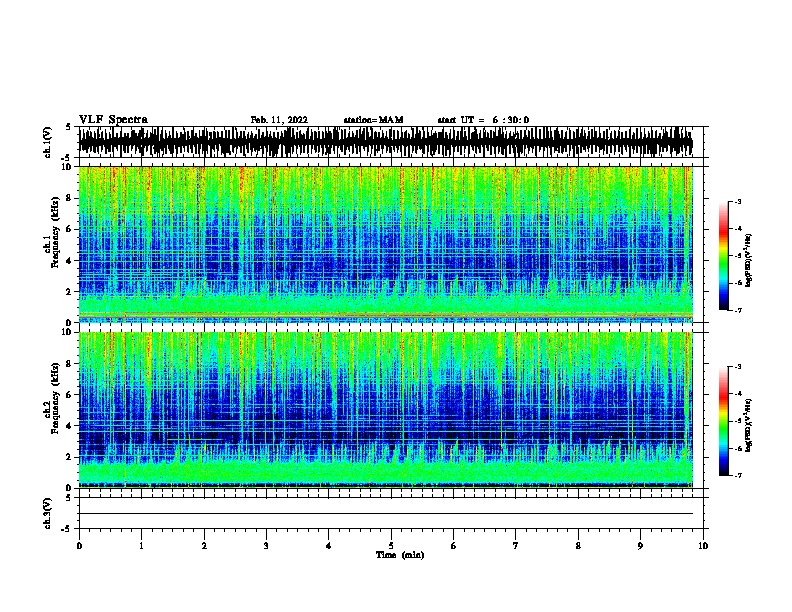The image size is (792, 612).
Task: Click the "6" kHz tick on ch.1 spectrogram
Action: pos(69,229)
